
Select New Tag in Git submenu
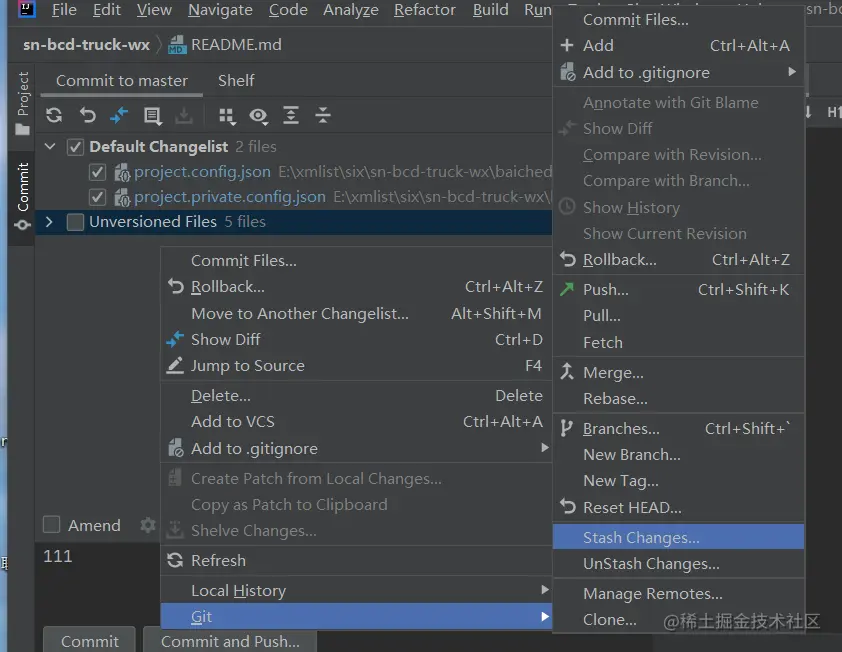[x=678, y=481]
